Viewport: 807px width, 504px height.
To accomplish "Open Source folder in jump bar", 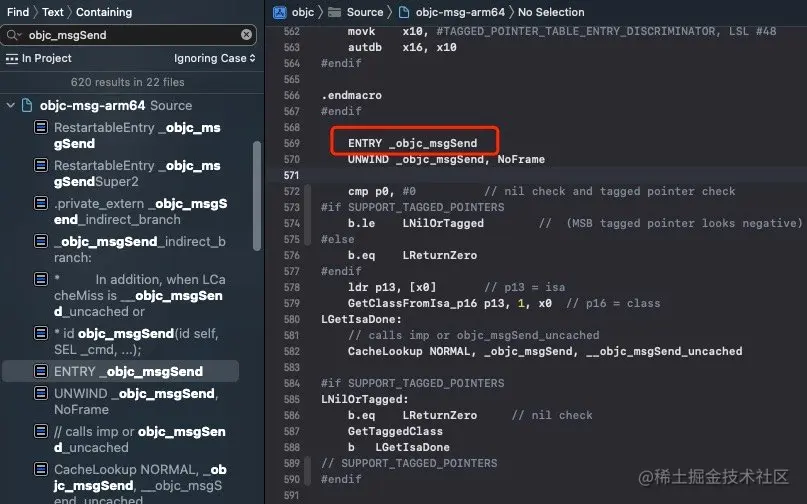I will pos(365,12).
